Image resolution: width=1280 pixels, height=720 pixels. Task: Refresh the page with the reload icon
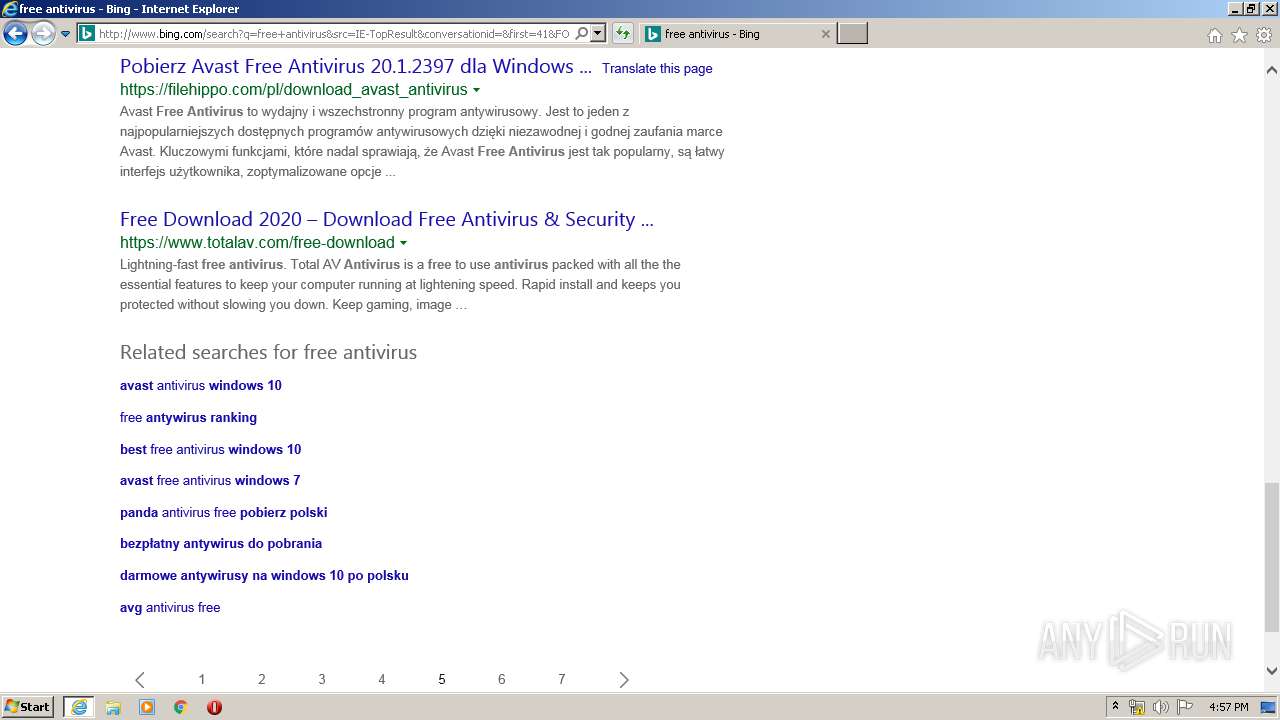pyautogui.click(x=623, y=34)
